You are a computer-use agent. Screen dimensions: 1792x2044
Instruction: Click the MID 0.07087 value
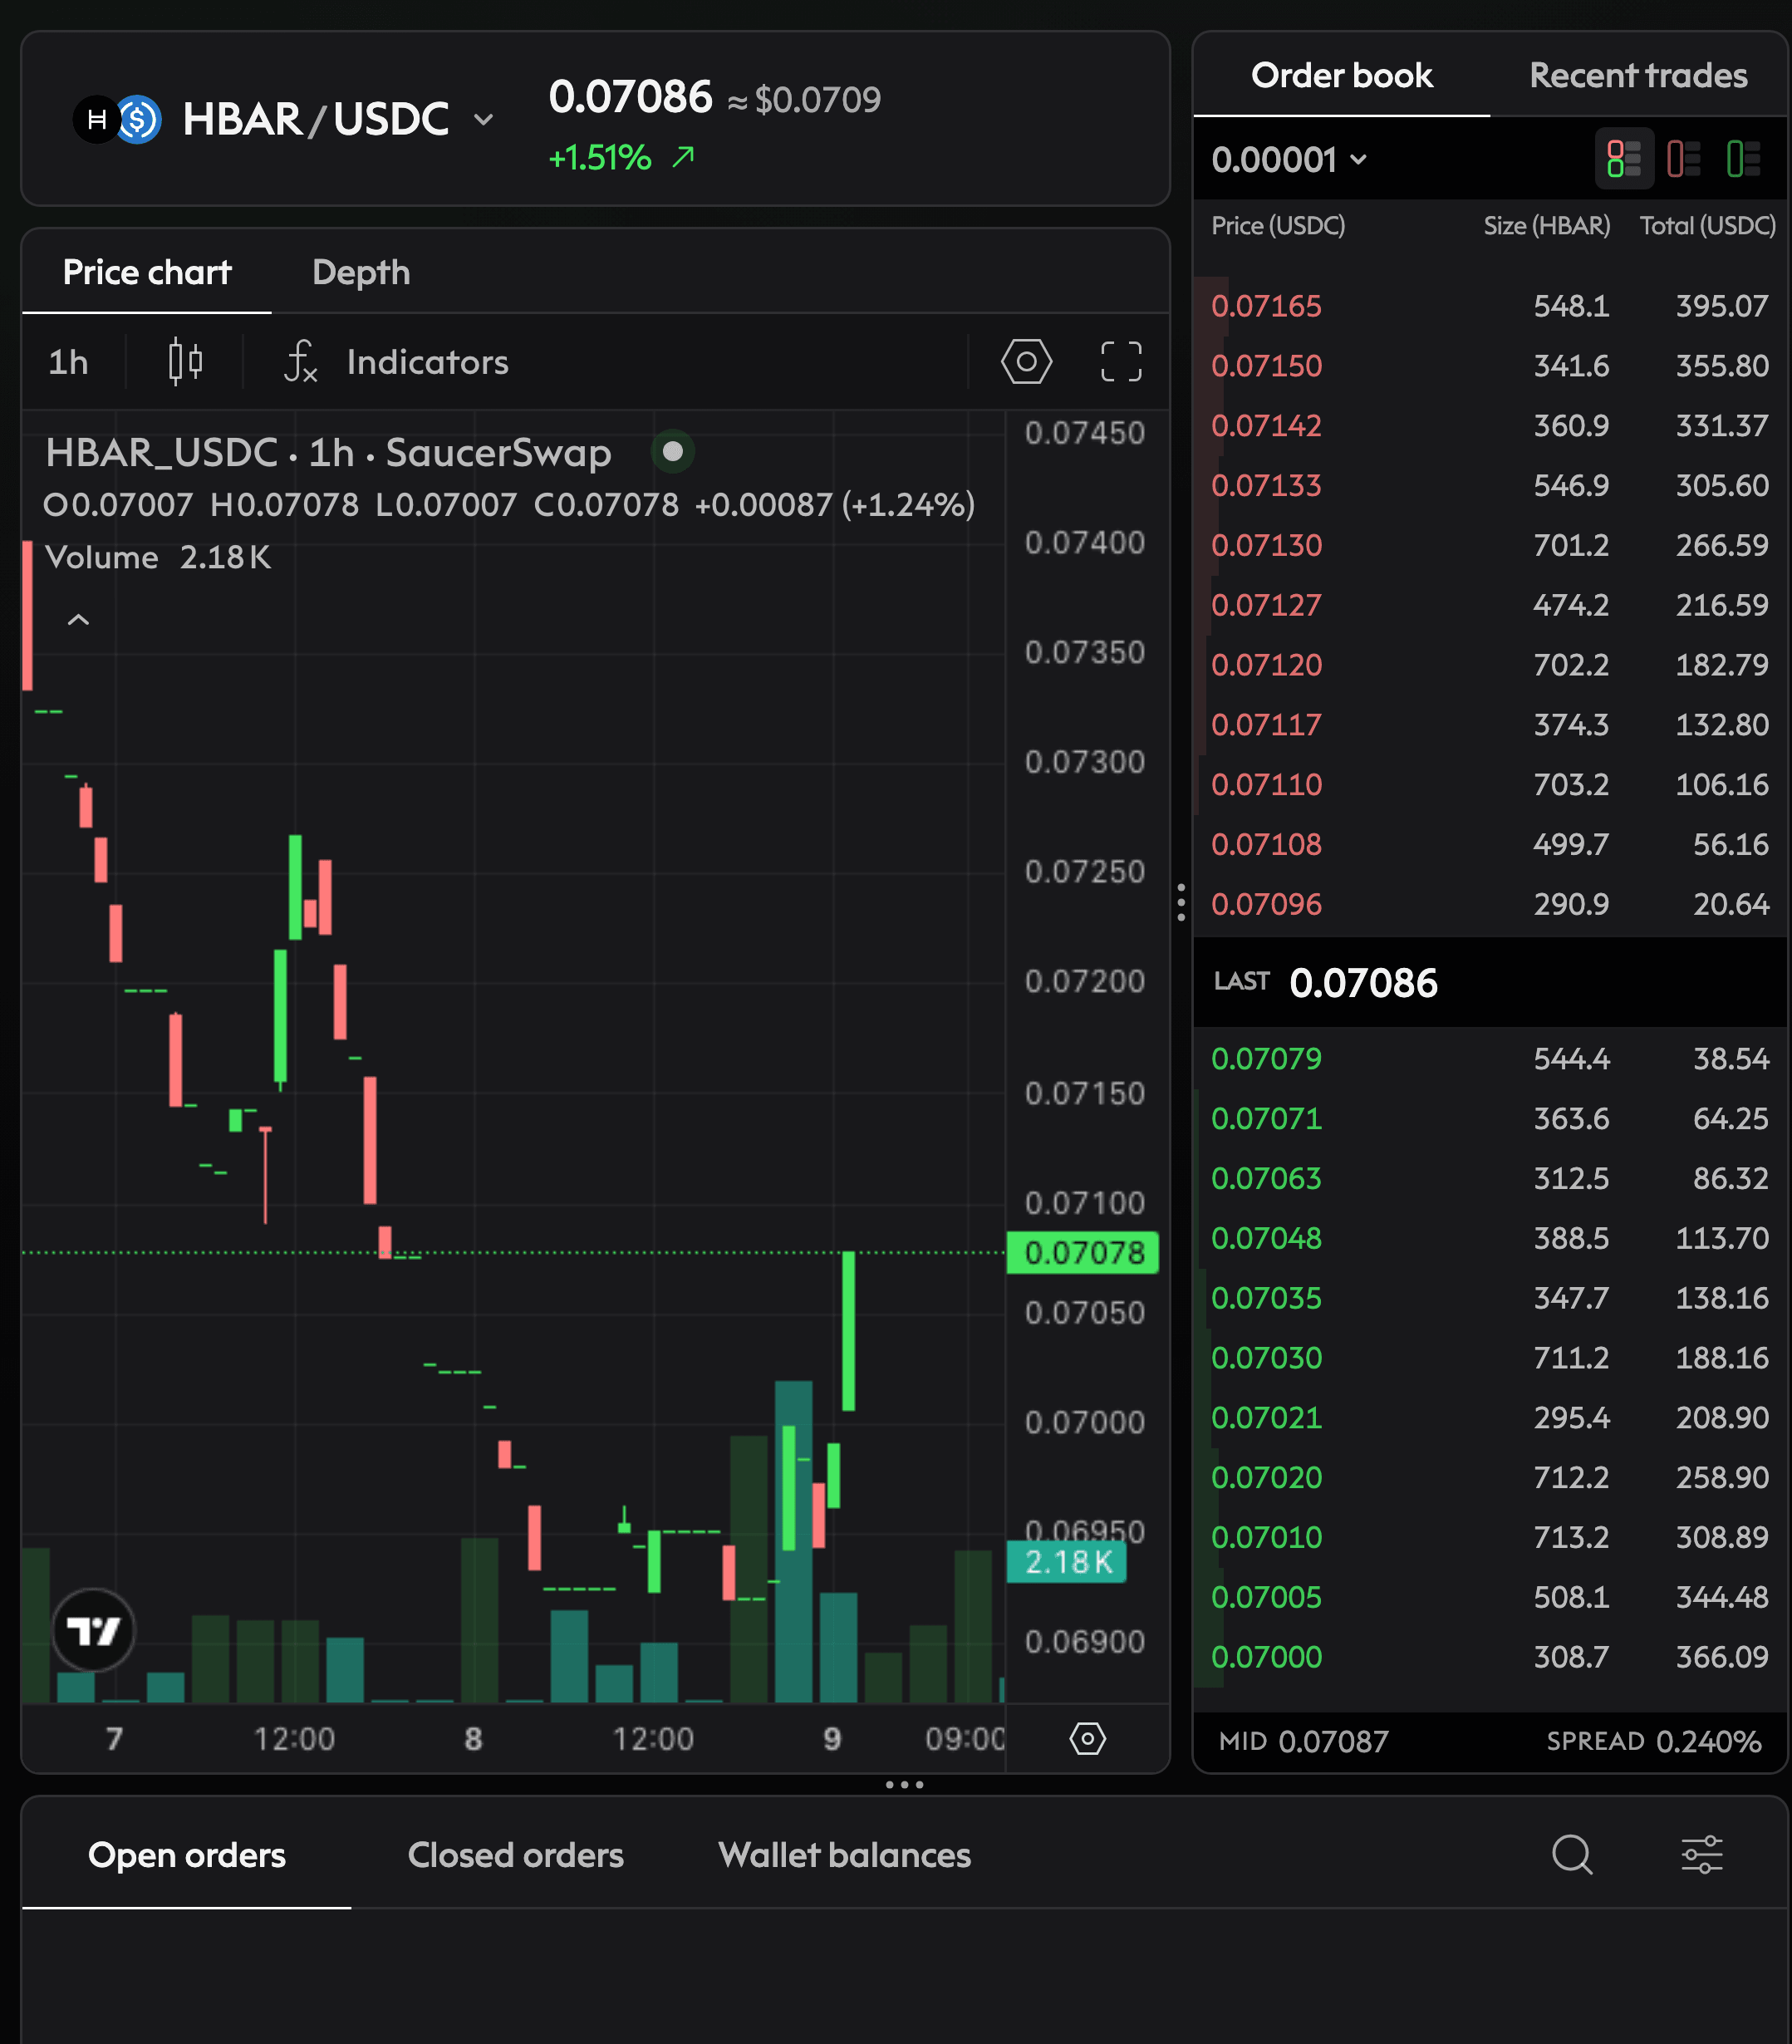tap(1303, 1742)
